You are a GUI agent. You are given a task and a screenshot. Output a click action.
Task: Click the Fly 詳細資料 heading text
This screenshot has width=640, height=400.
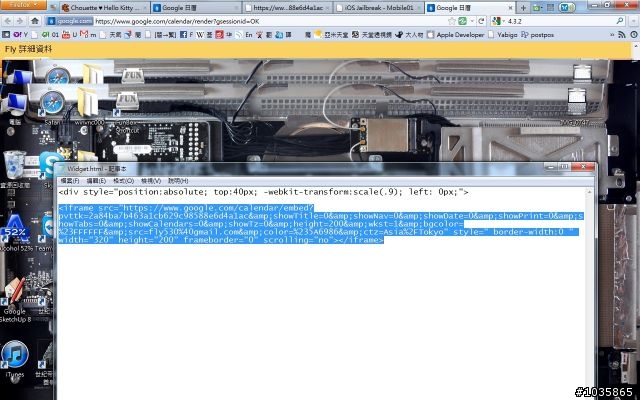coord(29,49)
